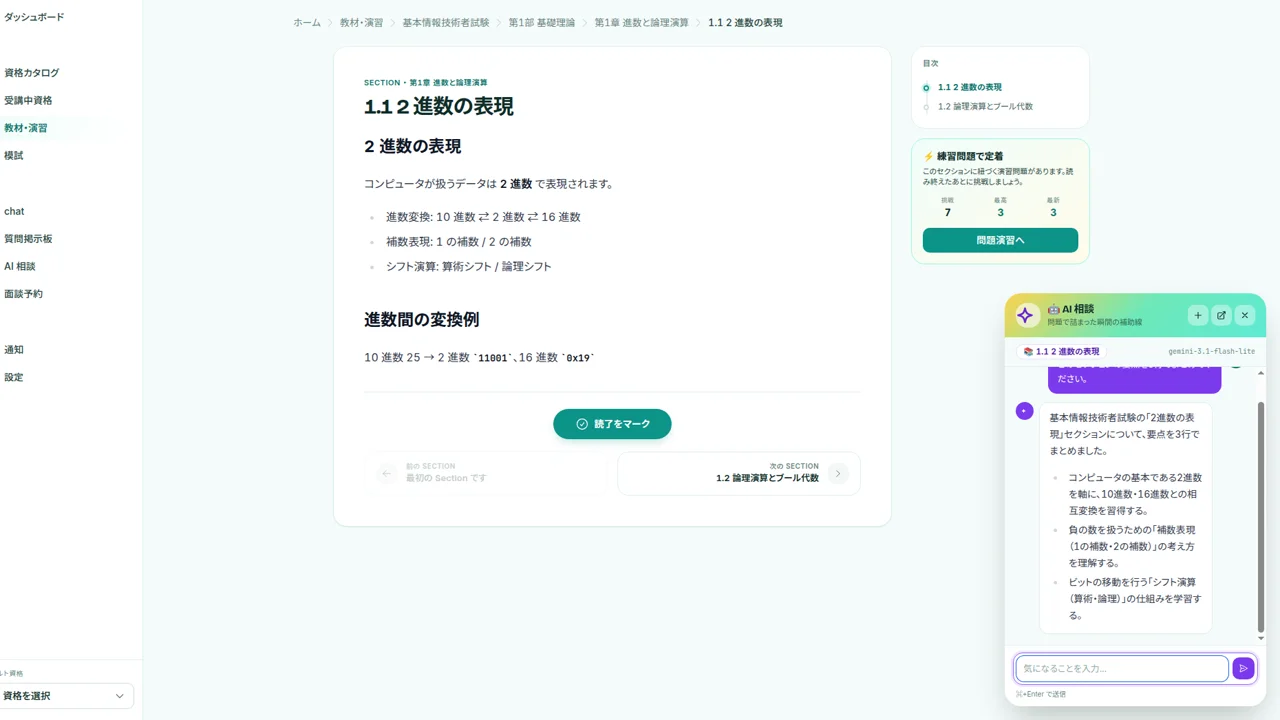This screenshot has height=720, width=1280.
Task: Click the check icon in 読了をマーク
Action: pyautogui.click(x=582, y=424)
